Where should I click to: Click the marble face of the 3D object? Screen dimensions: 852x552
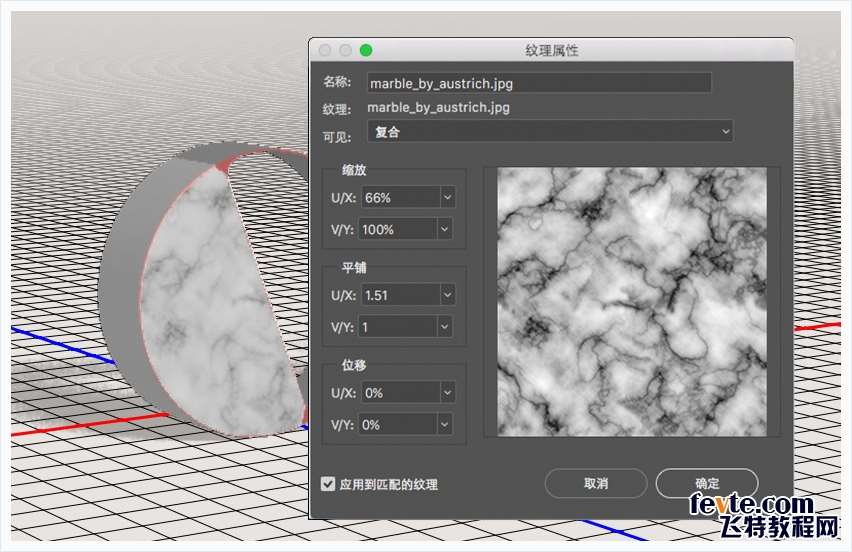[217, 304]
